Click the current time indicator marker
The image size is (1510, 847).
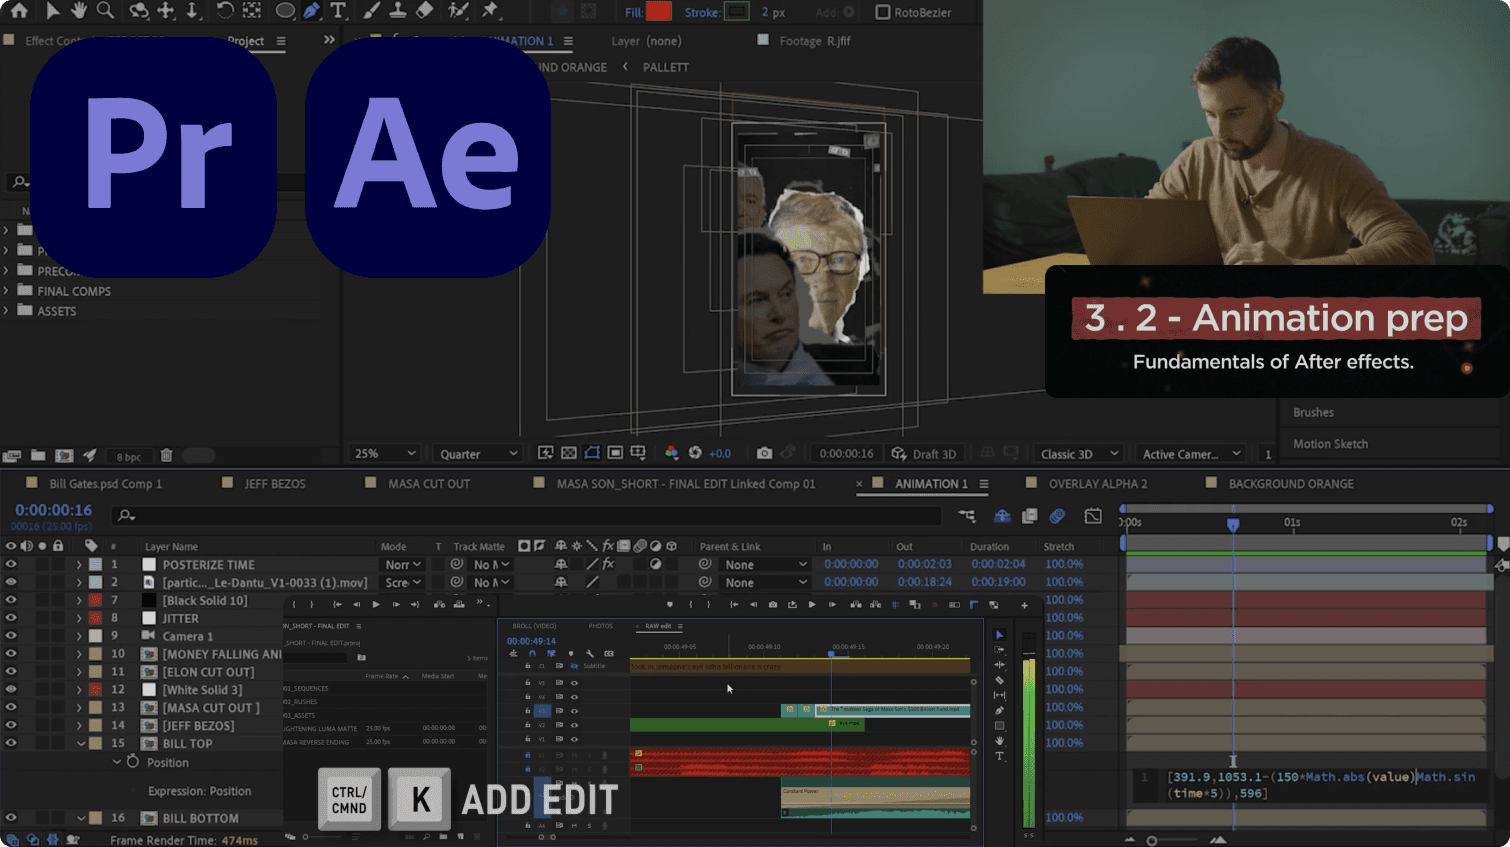pyautogui.click(x=1233, y=524)
